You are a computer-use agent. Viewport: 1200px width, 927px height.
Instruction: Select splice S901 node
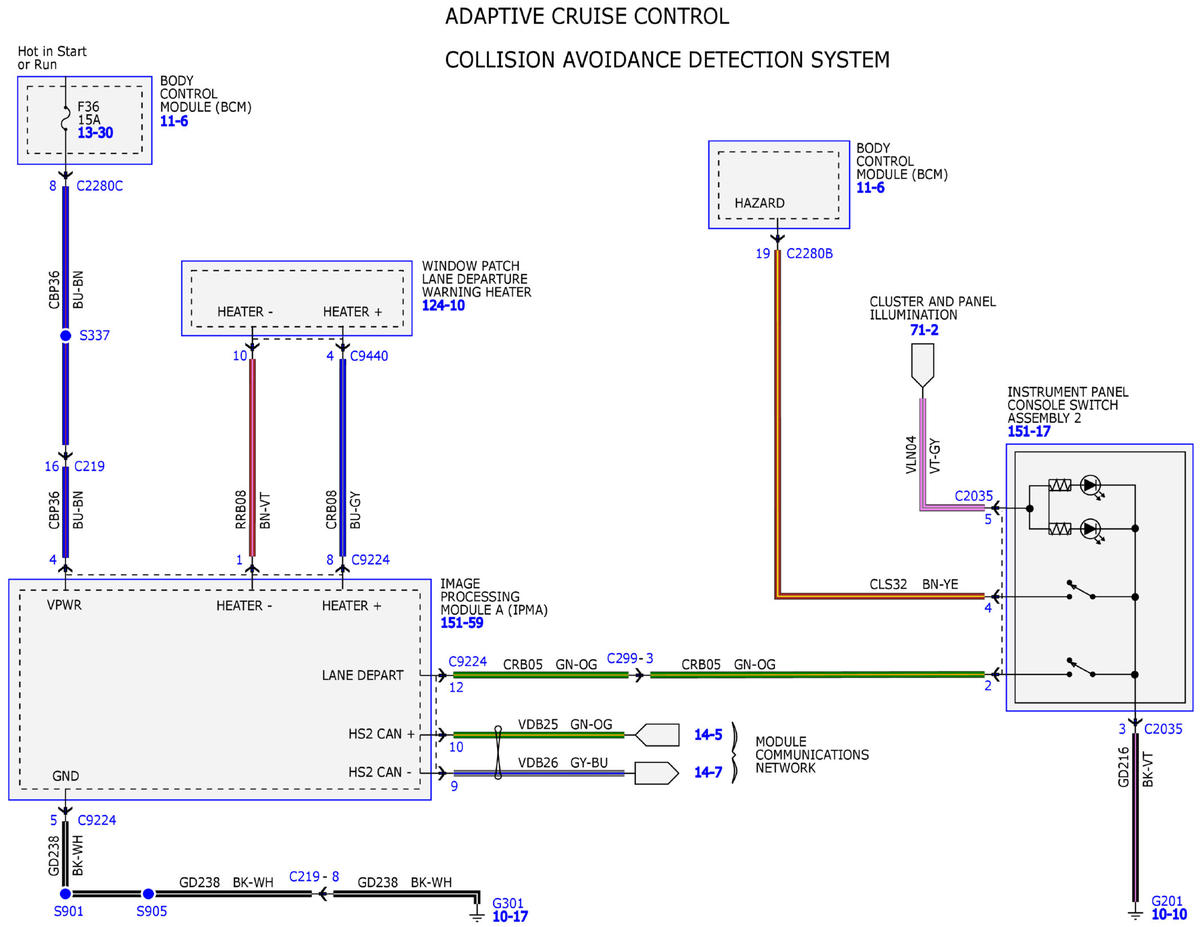point(66,893)
